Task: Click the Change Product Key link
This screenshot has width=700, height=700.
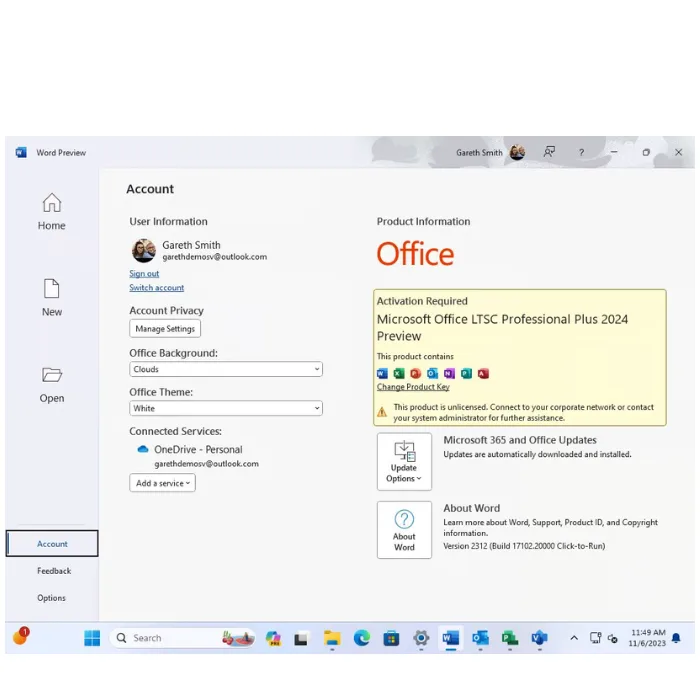Action: pos(413,387)
